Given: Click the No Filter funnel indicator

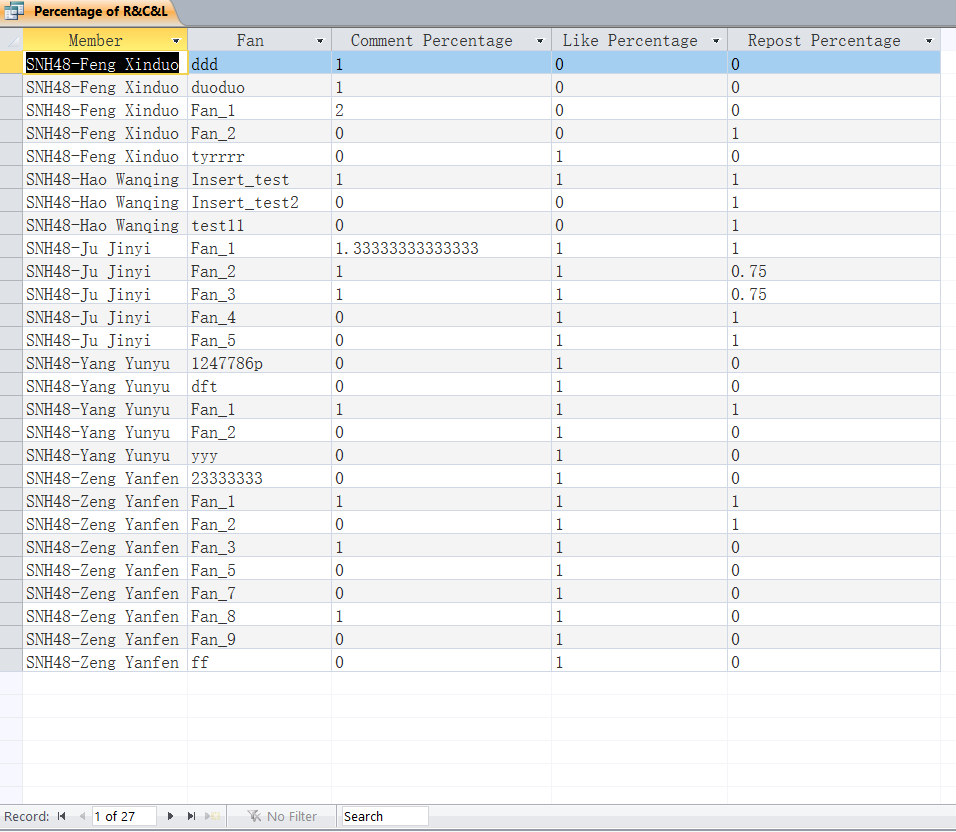Looking at the screenshot, I should pyautogui.click(x=282, y=816).
